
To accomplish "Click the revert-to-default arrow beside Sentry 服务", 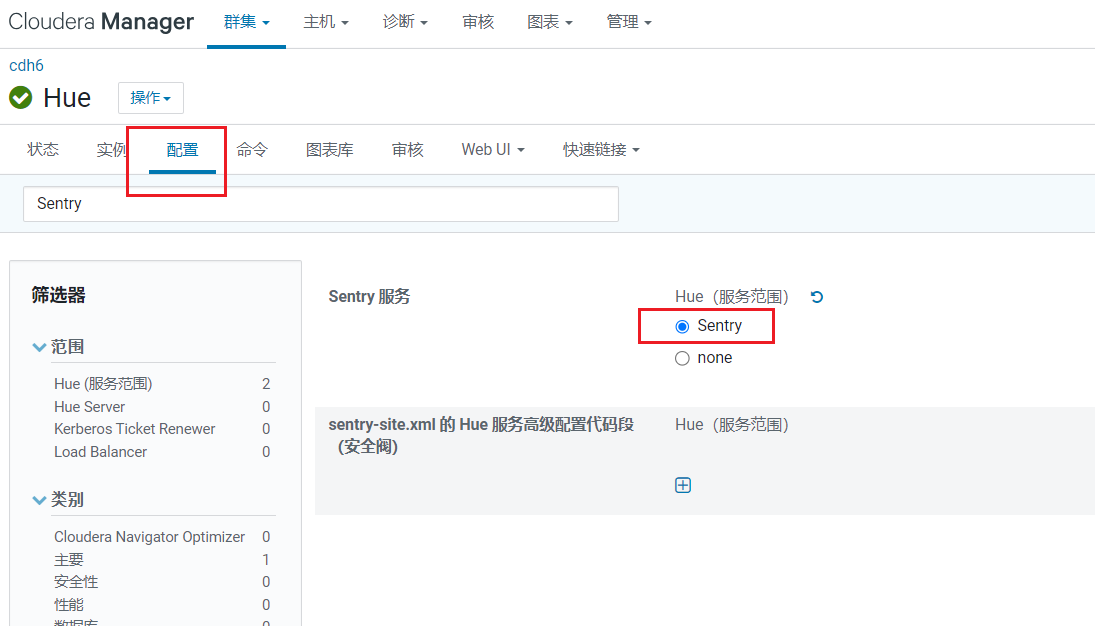I will [x=816, y=297].
